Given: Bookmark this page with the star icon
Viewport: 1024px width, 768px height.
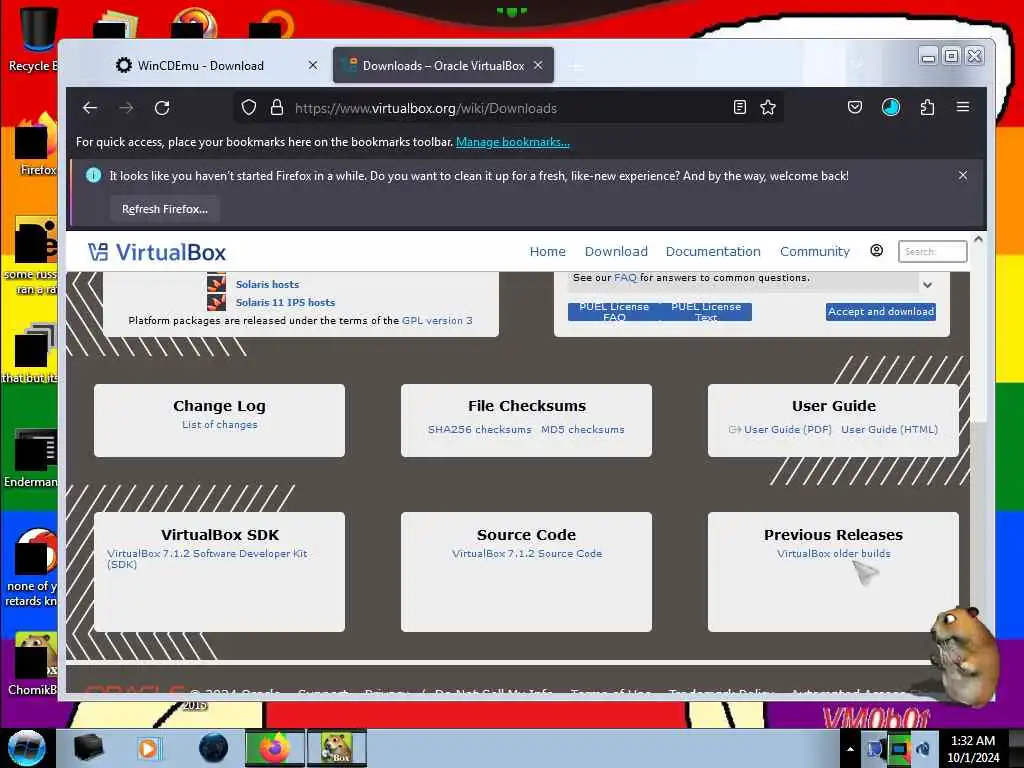Looking at the screenshot, I should (768, 107).
